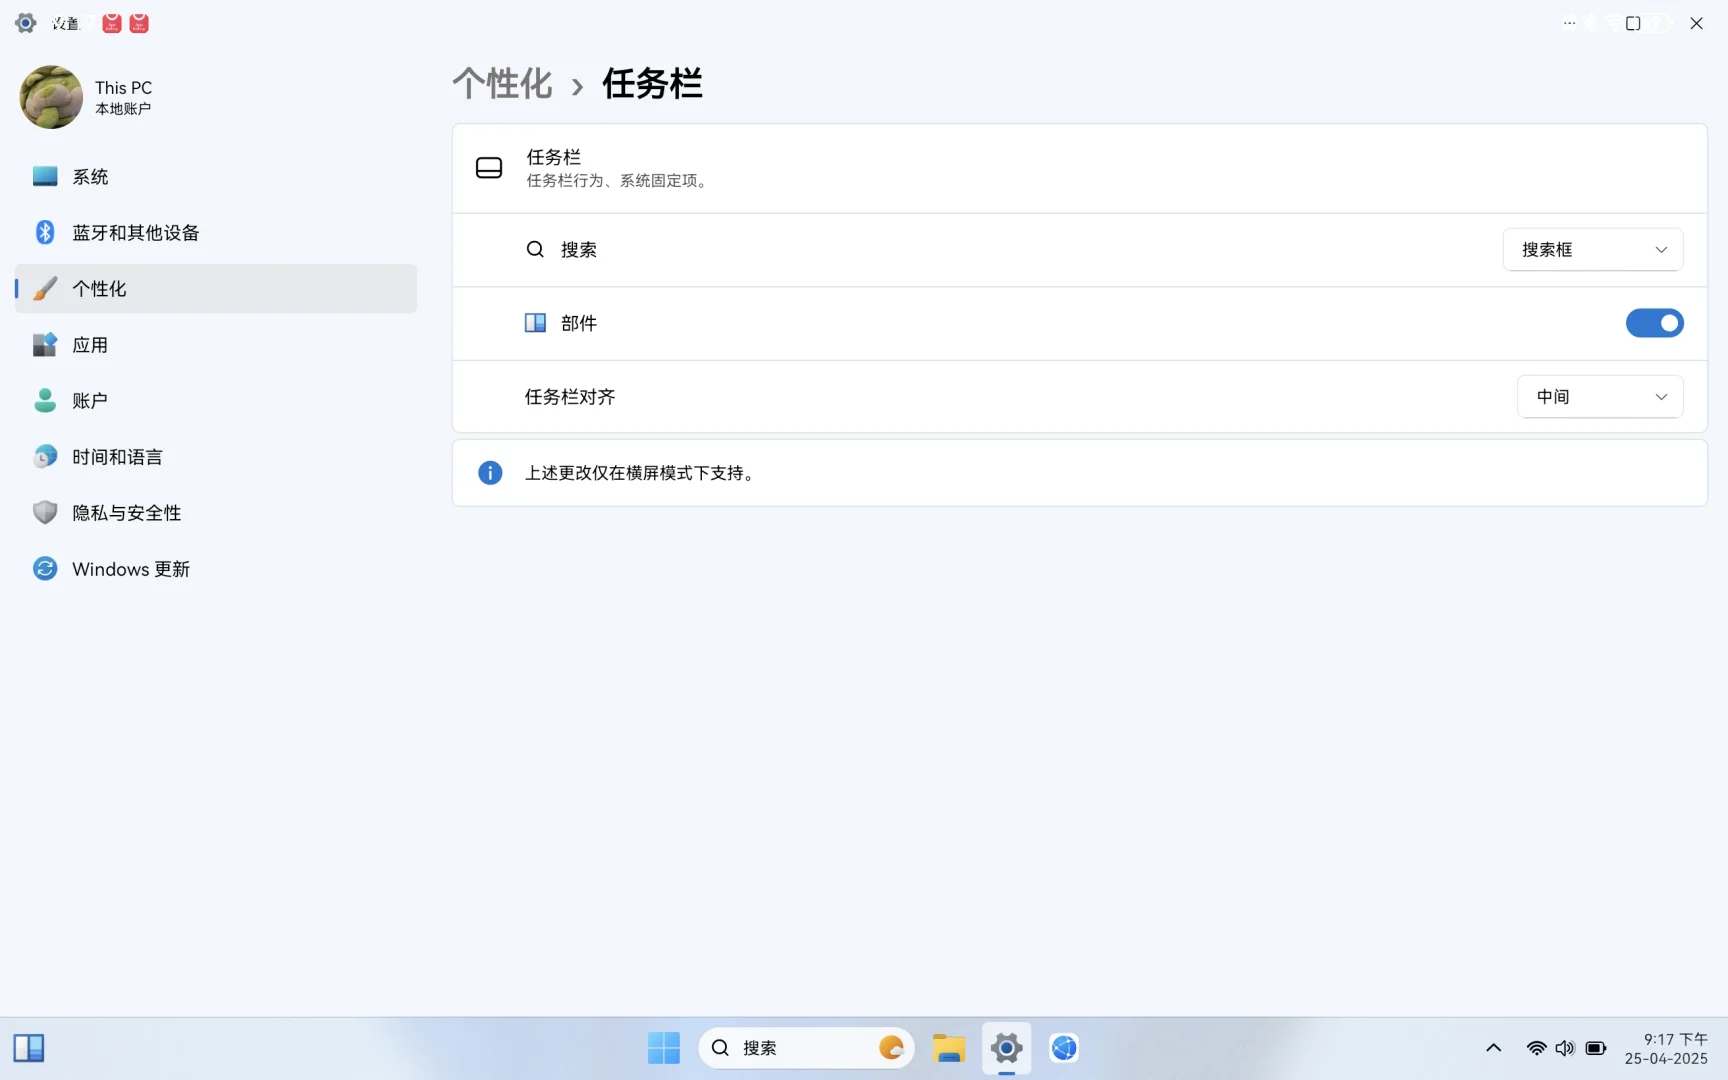Select 系统 in the sidebar
This screenshot has height=1080, width=1728.
pyautogui.click(x=91, y=176)
